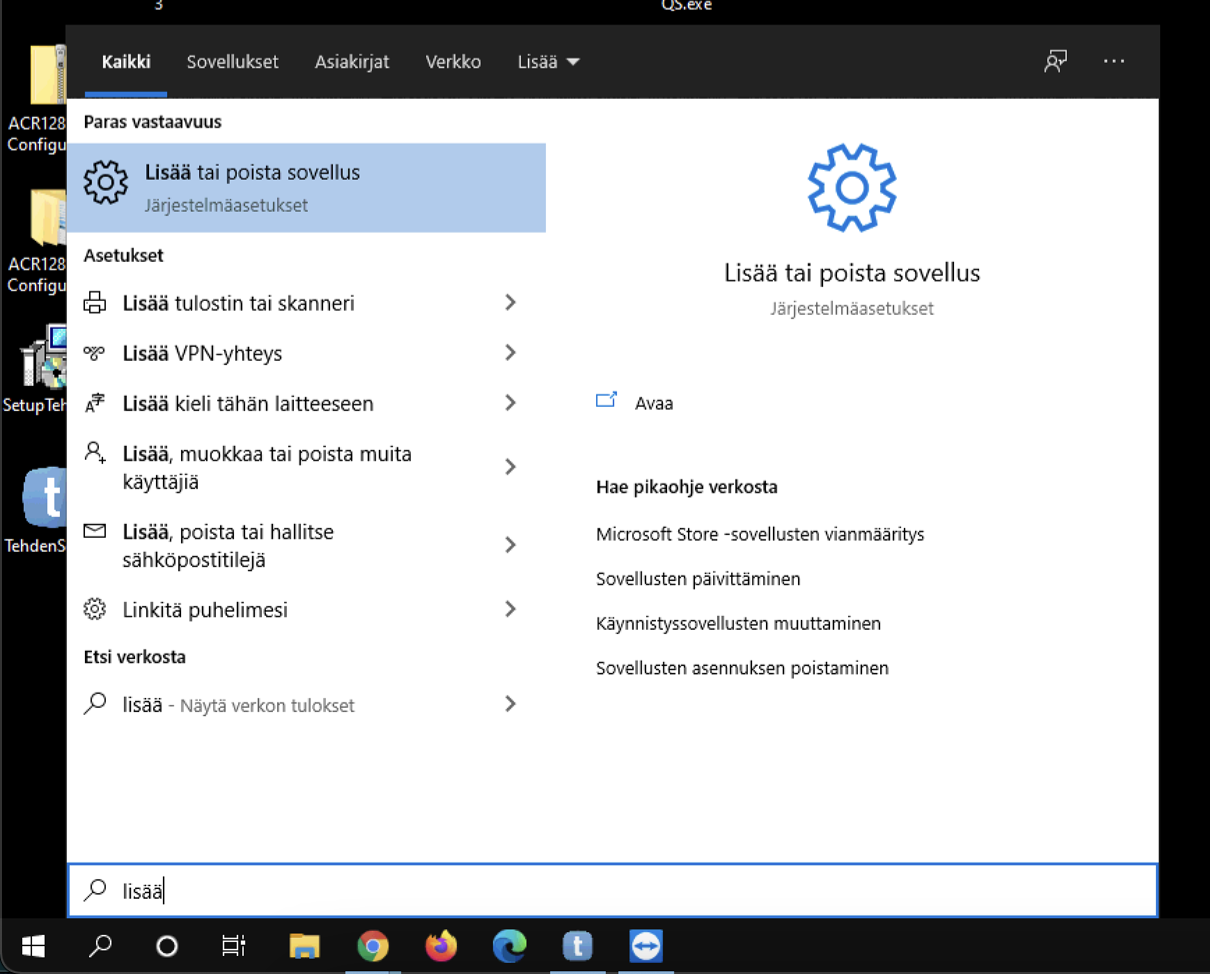Click the Cortana circle icon
The height and width of the screenshot is (974, 1210).
(x=167, y=946)
